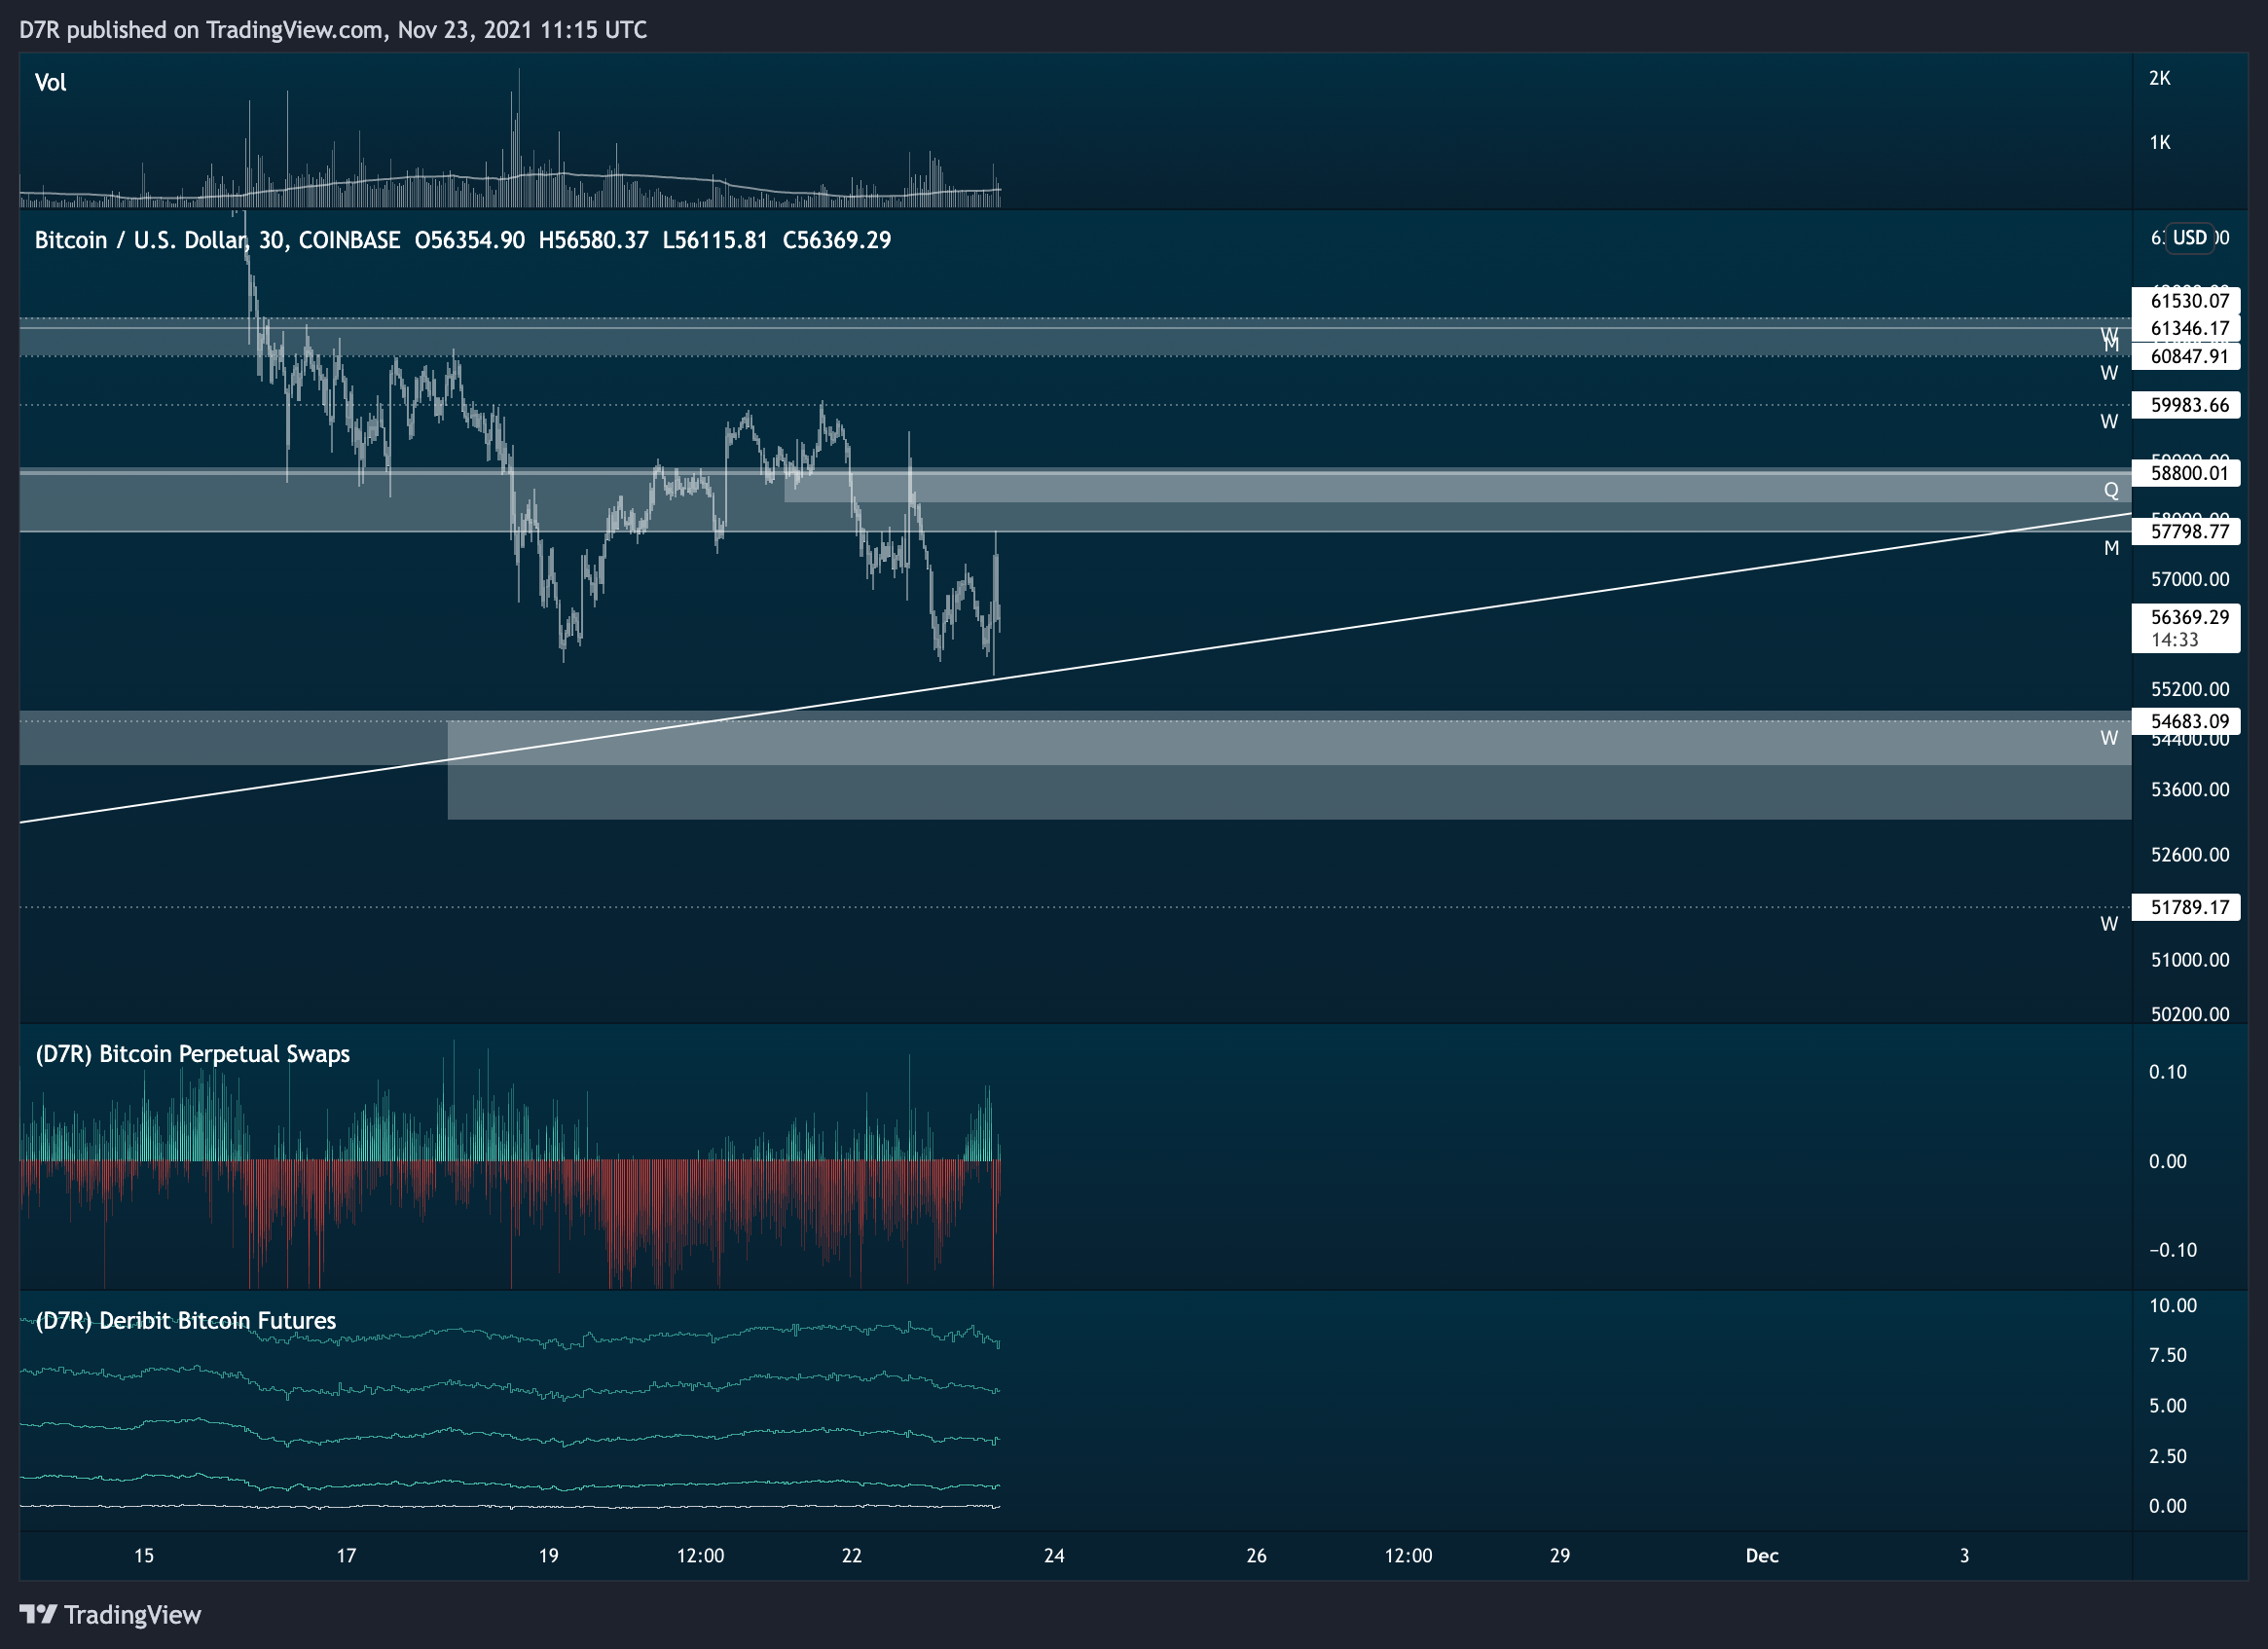Click the 61346.17 price label
Image resolution: width=2268 pixels, height=1649 pixels.
click(2186, 328)
